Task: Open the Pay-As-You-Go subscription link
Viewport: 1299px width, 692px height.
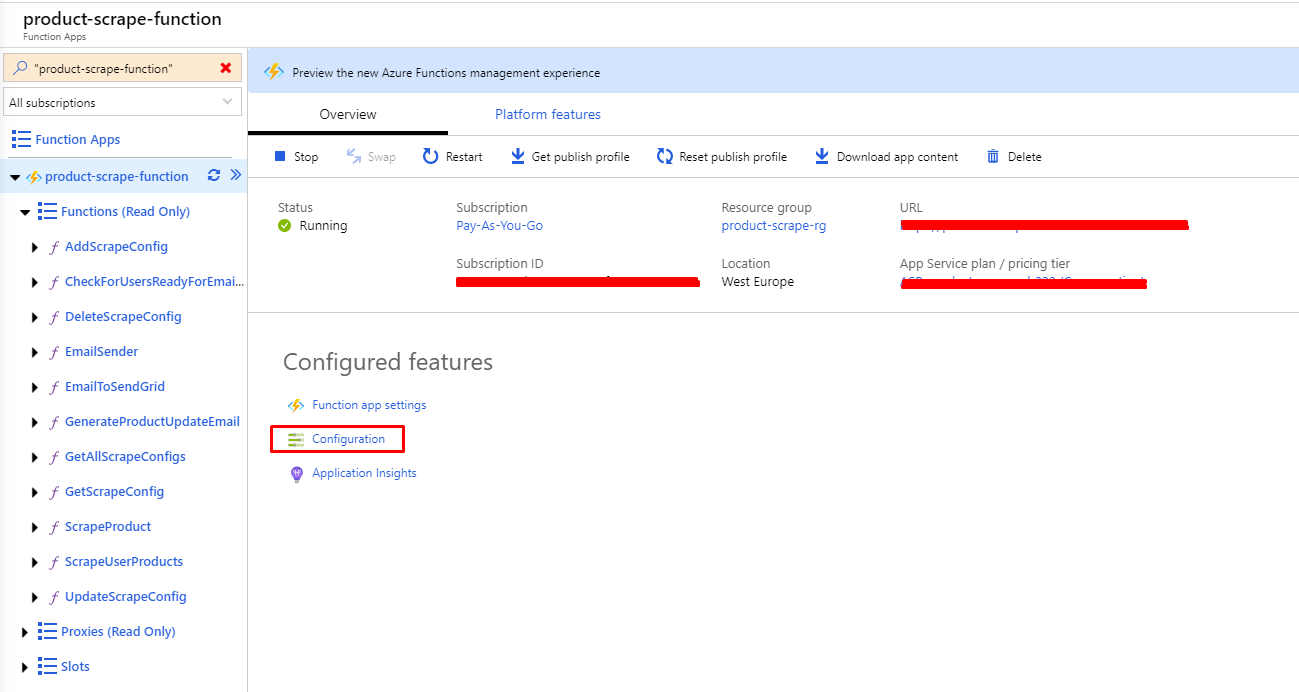Action: [x=499, y=226]
